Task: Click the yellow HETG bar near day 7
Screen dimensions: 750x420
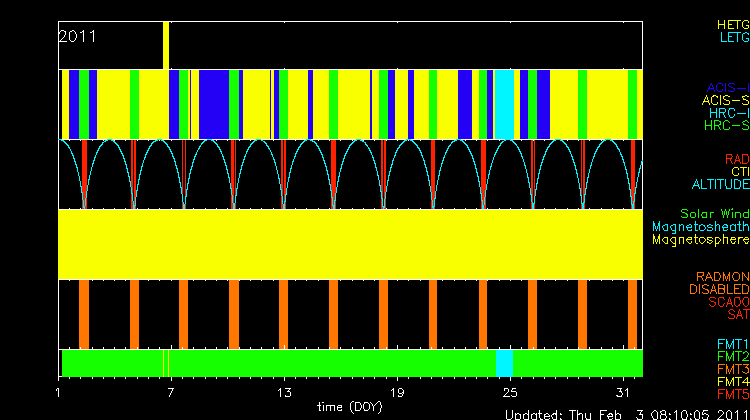Action: 166,45
